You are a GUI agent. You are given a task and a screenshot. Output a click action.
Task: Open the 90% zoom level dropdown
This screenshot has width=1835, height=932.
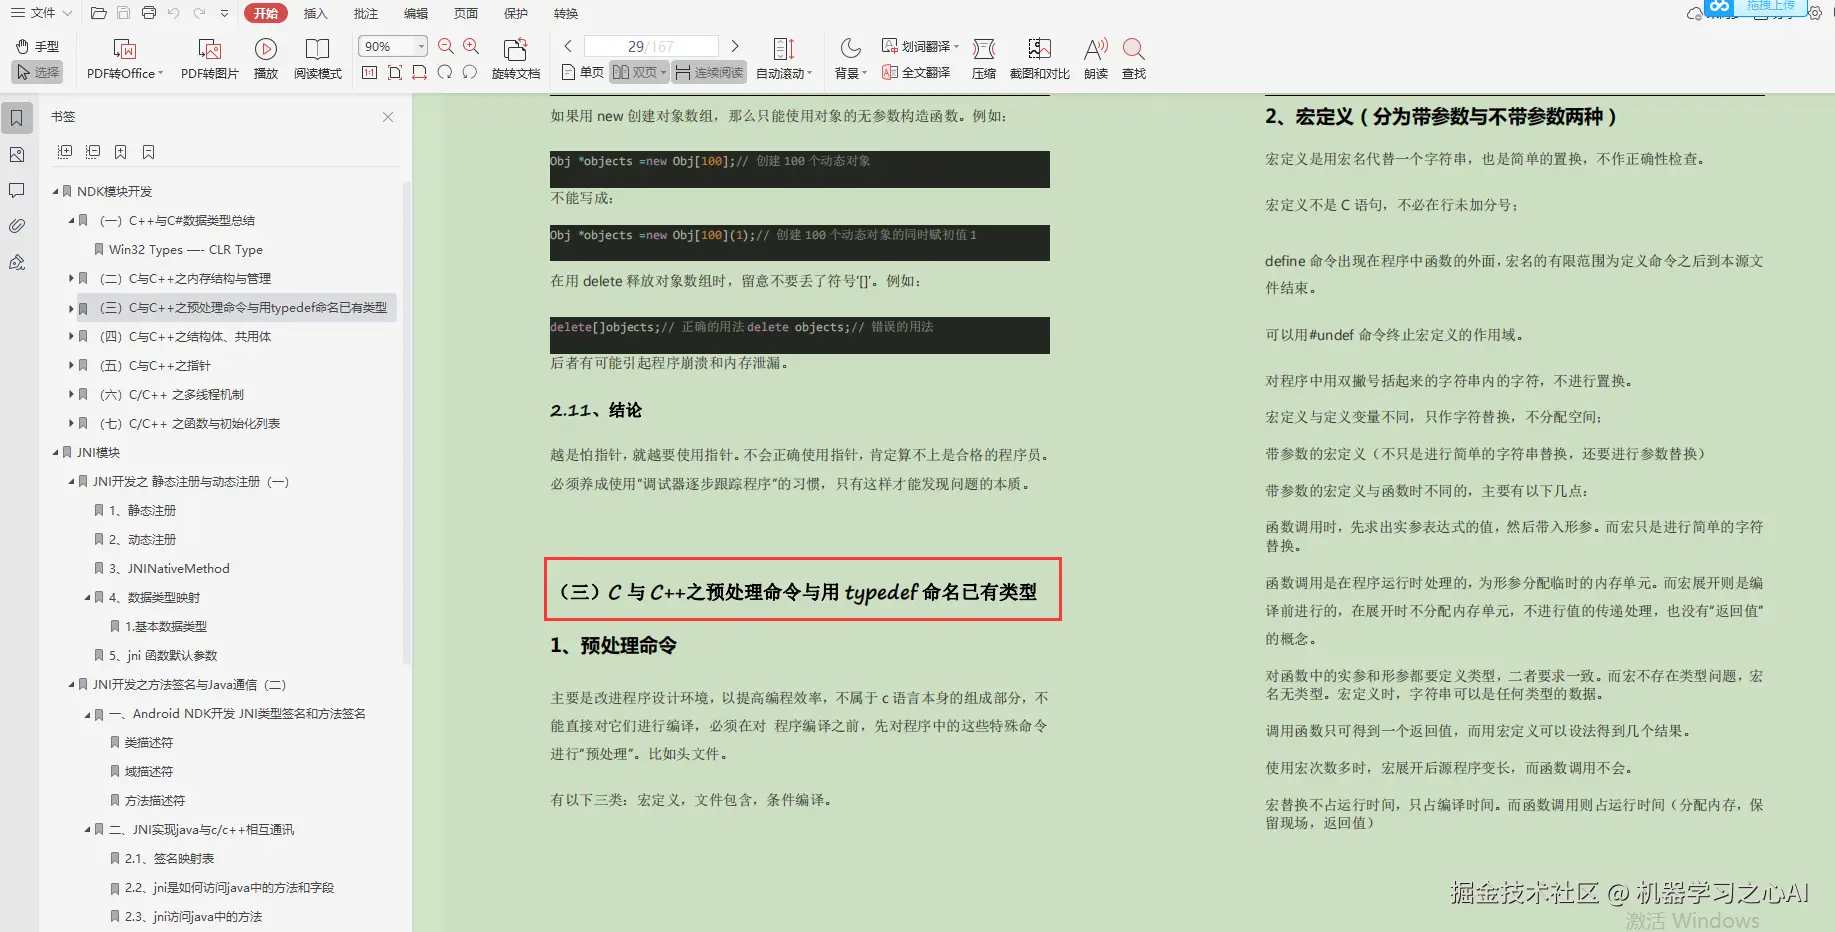(x=421, y=46)
